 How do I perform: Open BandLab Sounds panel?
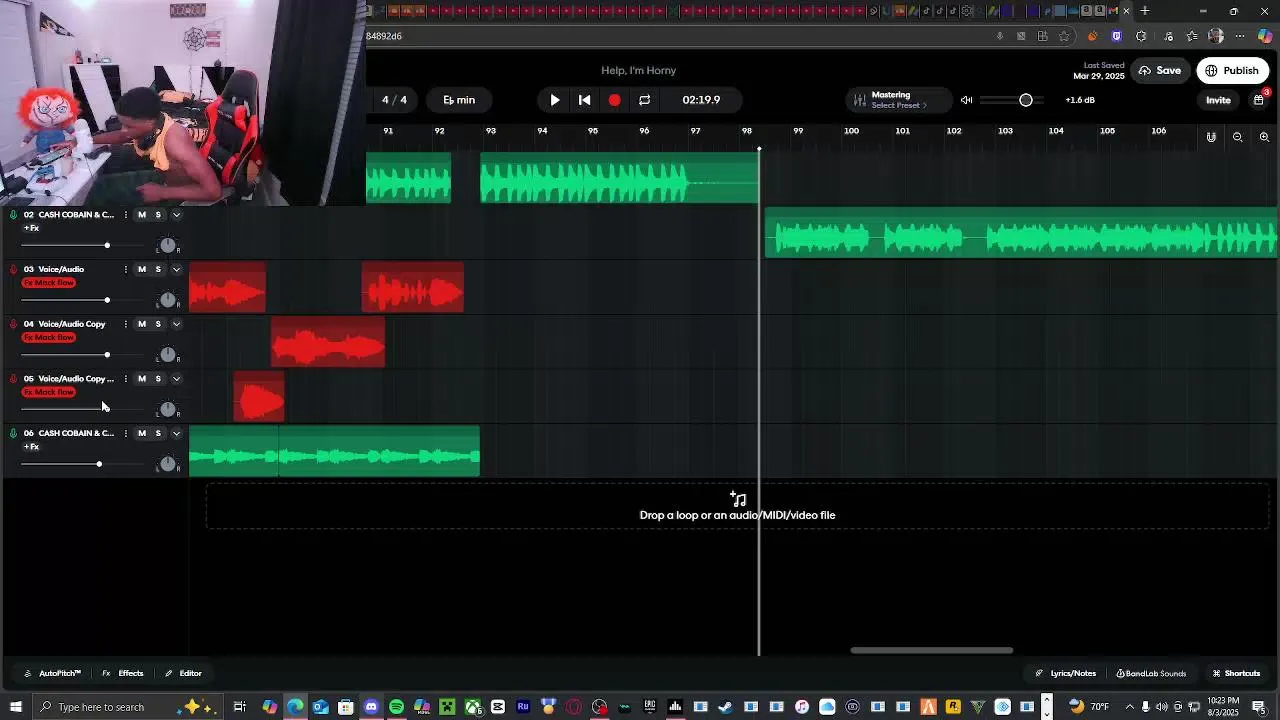coord(1151,673)
